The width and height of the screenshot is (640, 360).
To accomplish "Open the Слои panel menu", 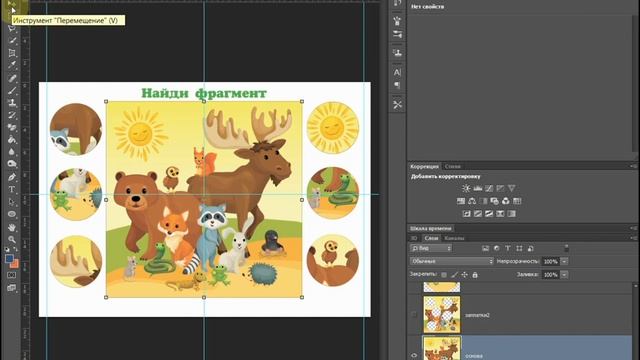I will pos(633,238).
